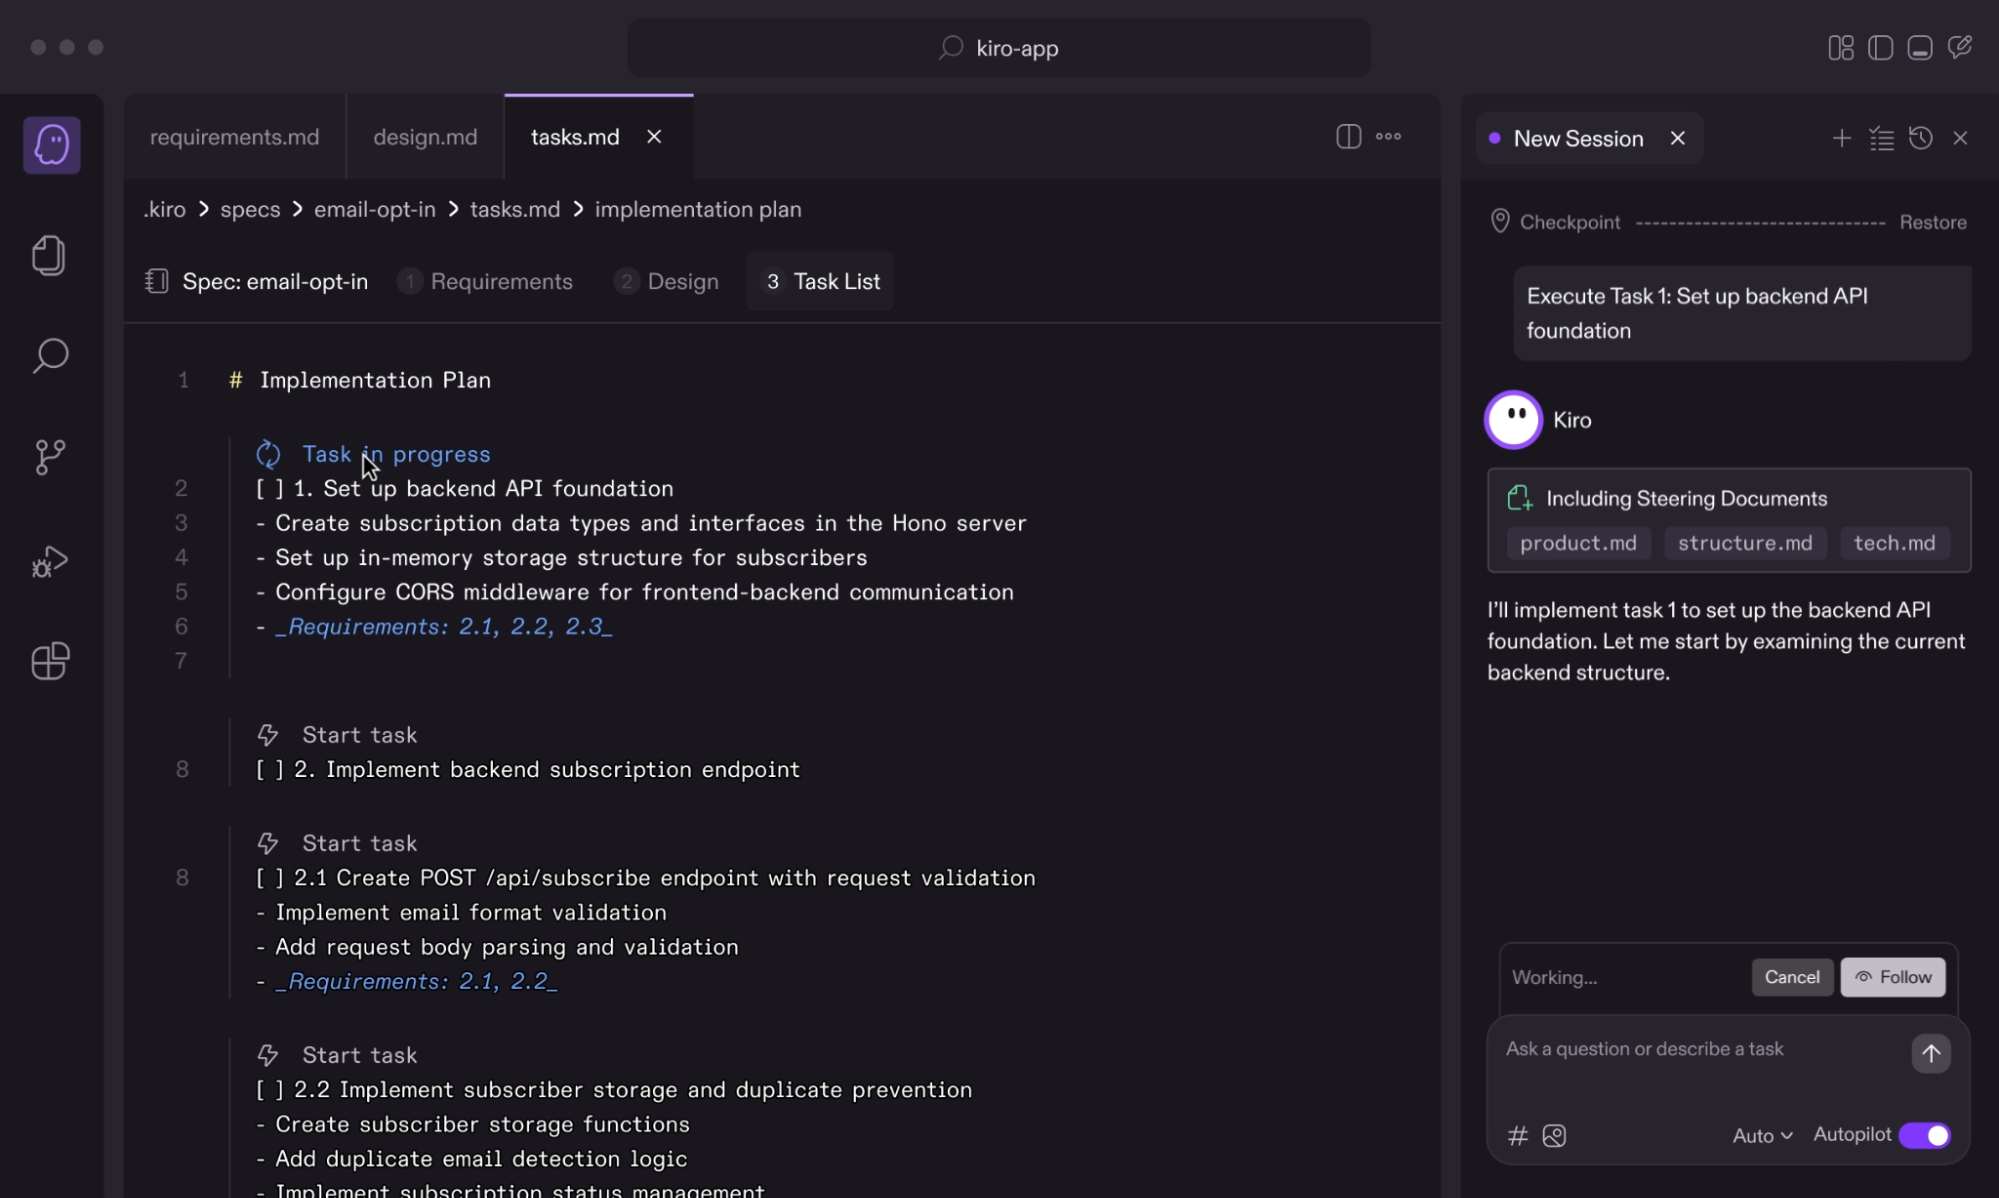
Task: Open the Explorer files icon
Action: [x=50, y=255]
